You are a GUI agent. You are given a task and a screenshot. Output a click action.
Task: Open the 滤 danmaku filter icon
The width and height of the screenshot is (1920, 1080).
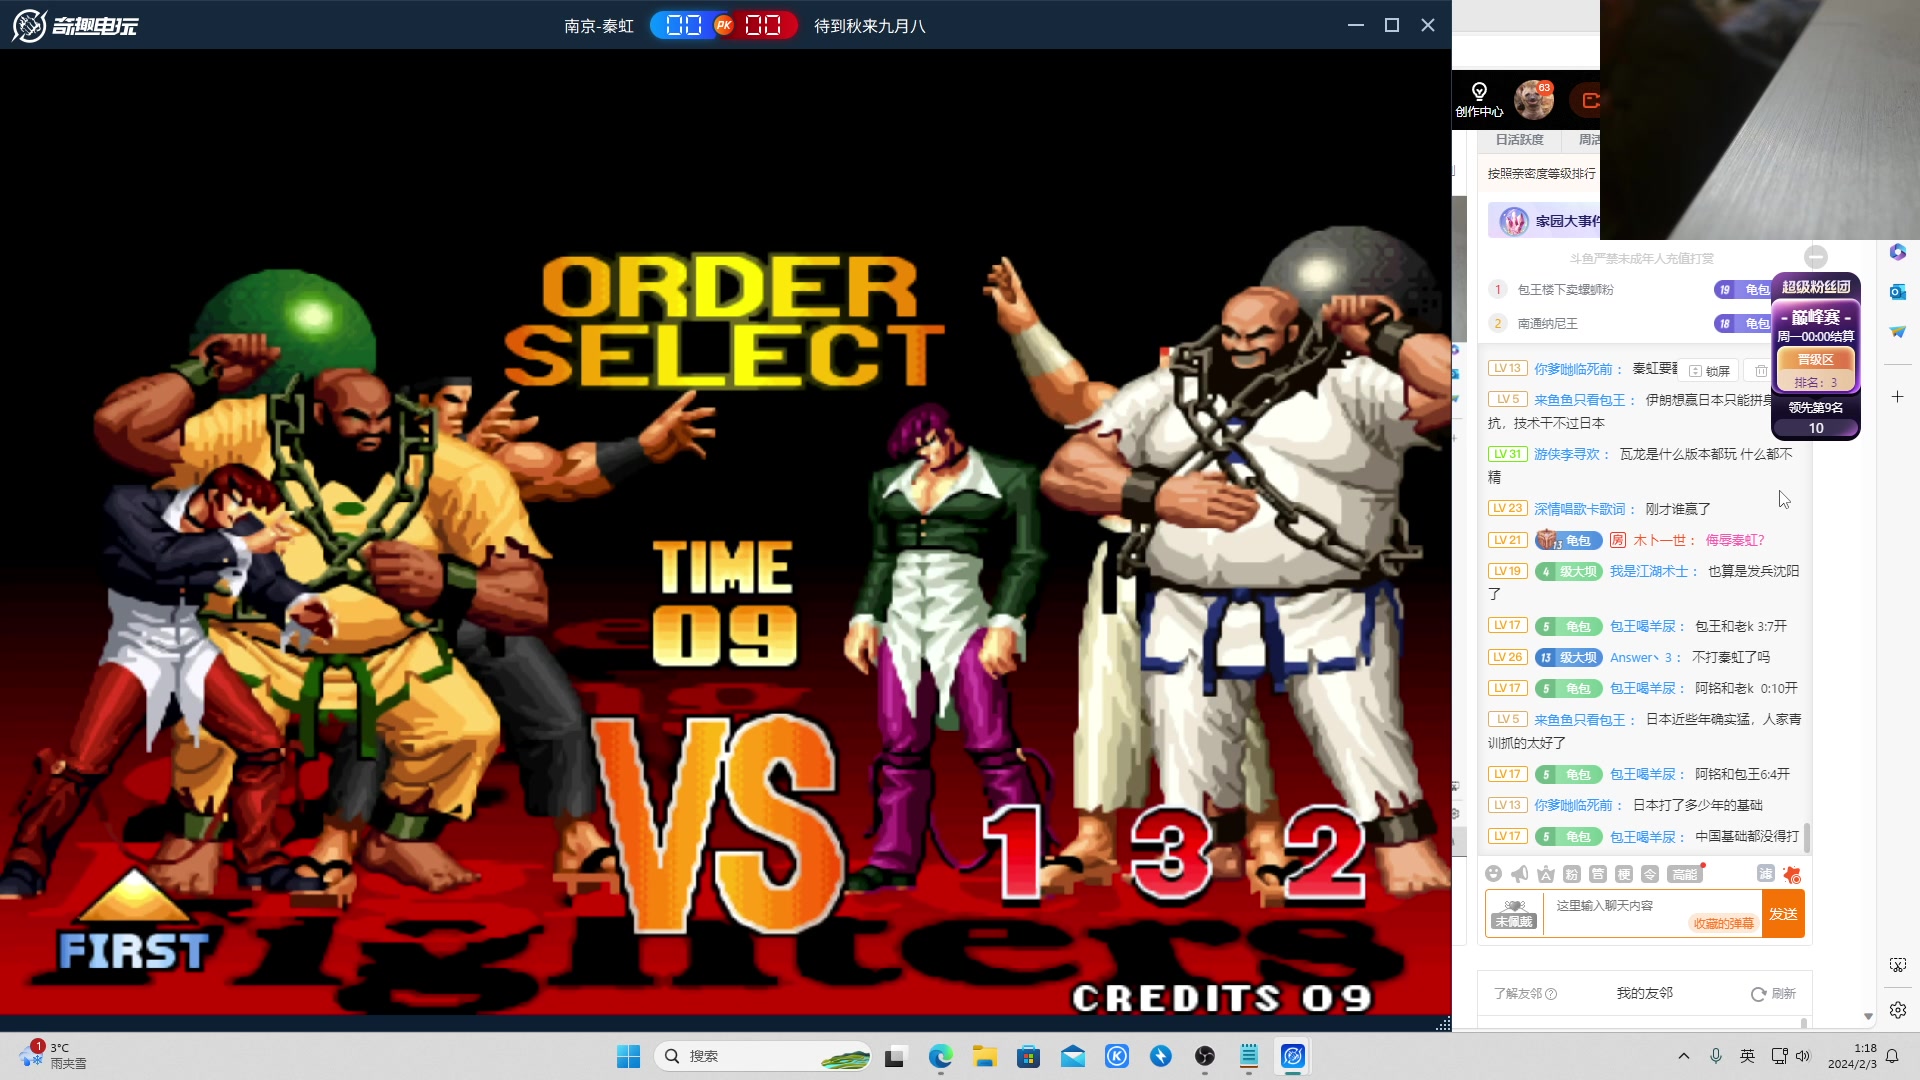click(1766, 873)
